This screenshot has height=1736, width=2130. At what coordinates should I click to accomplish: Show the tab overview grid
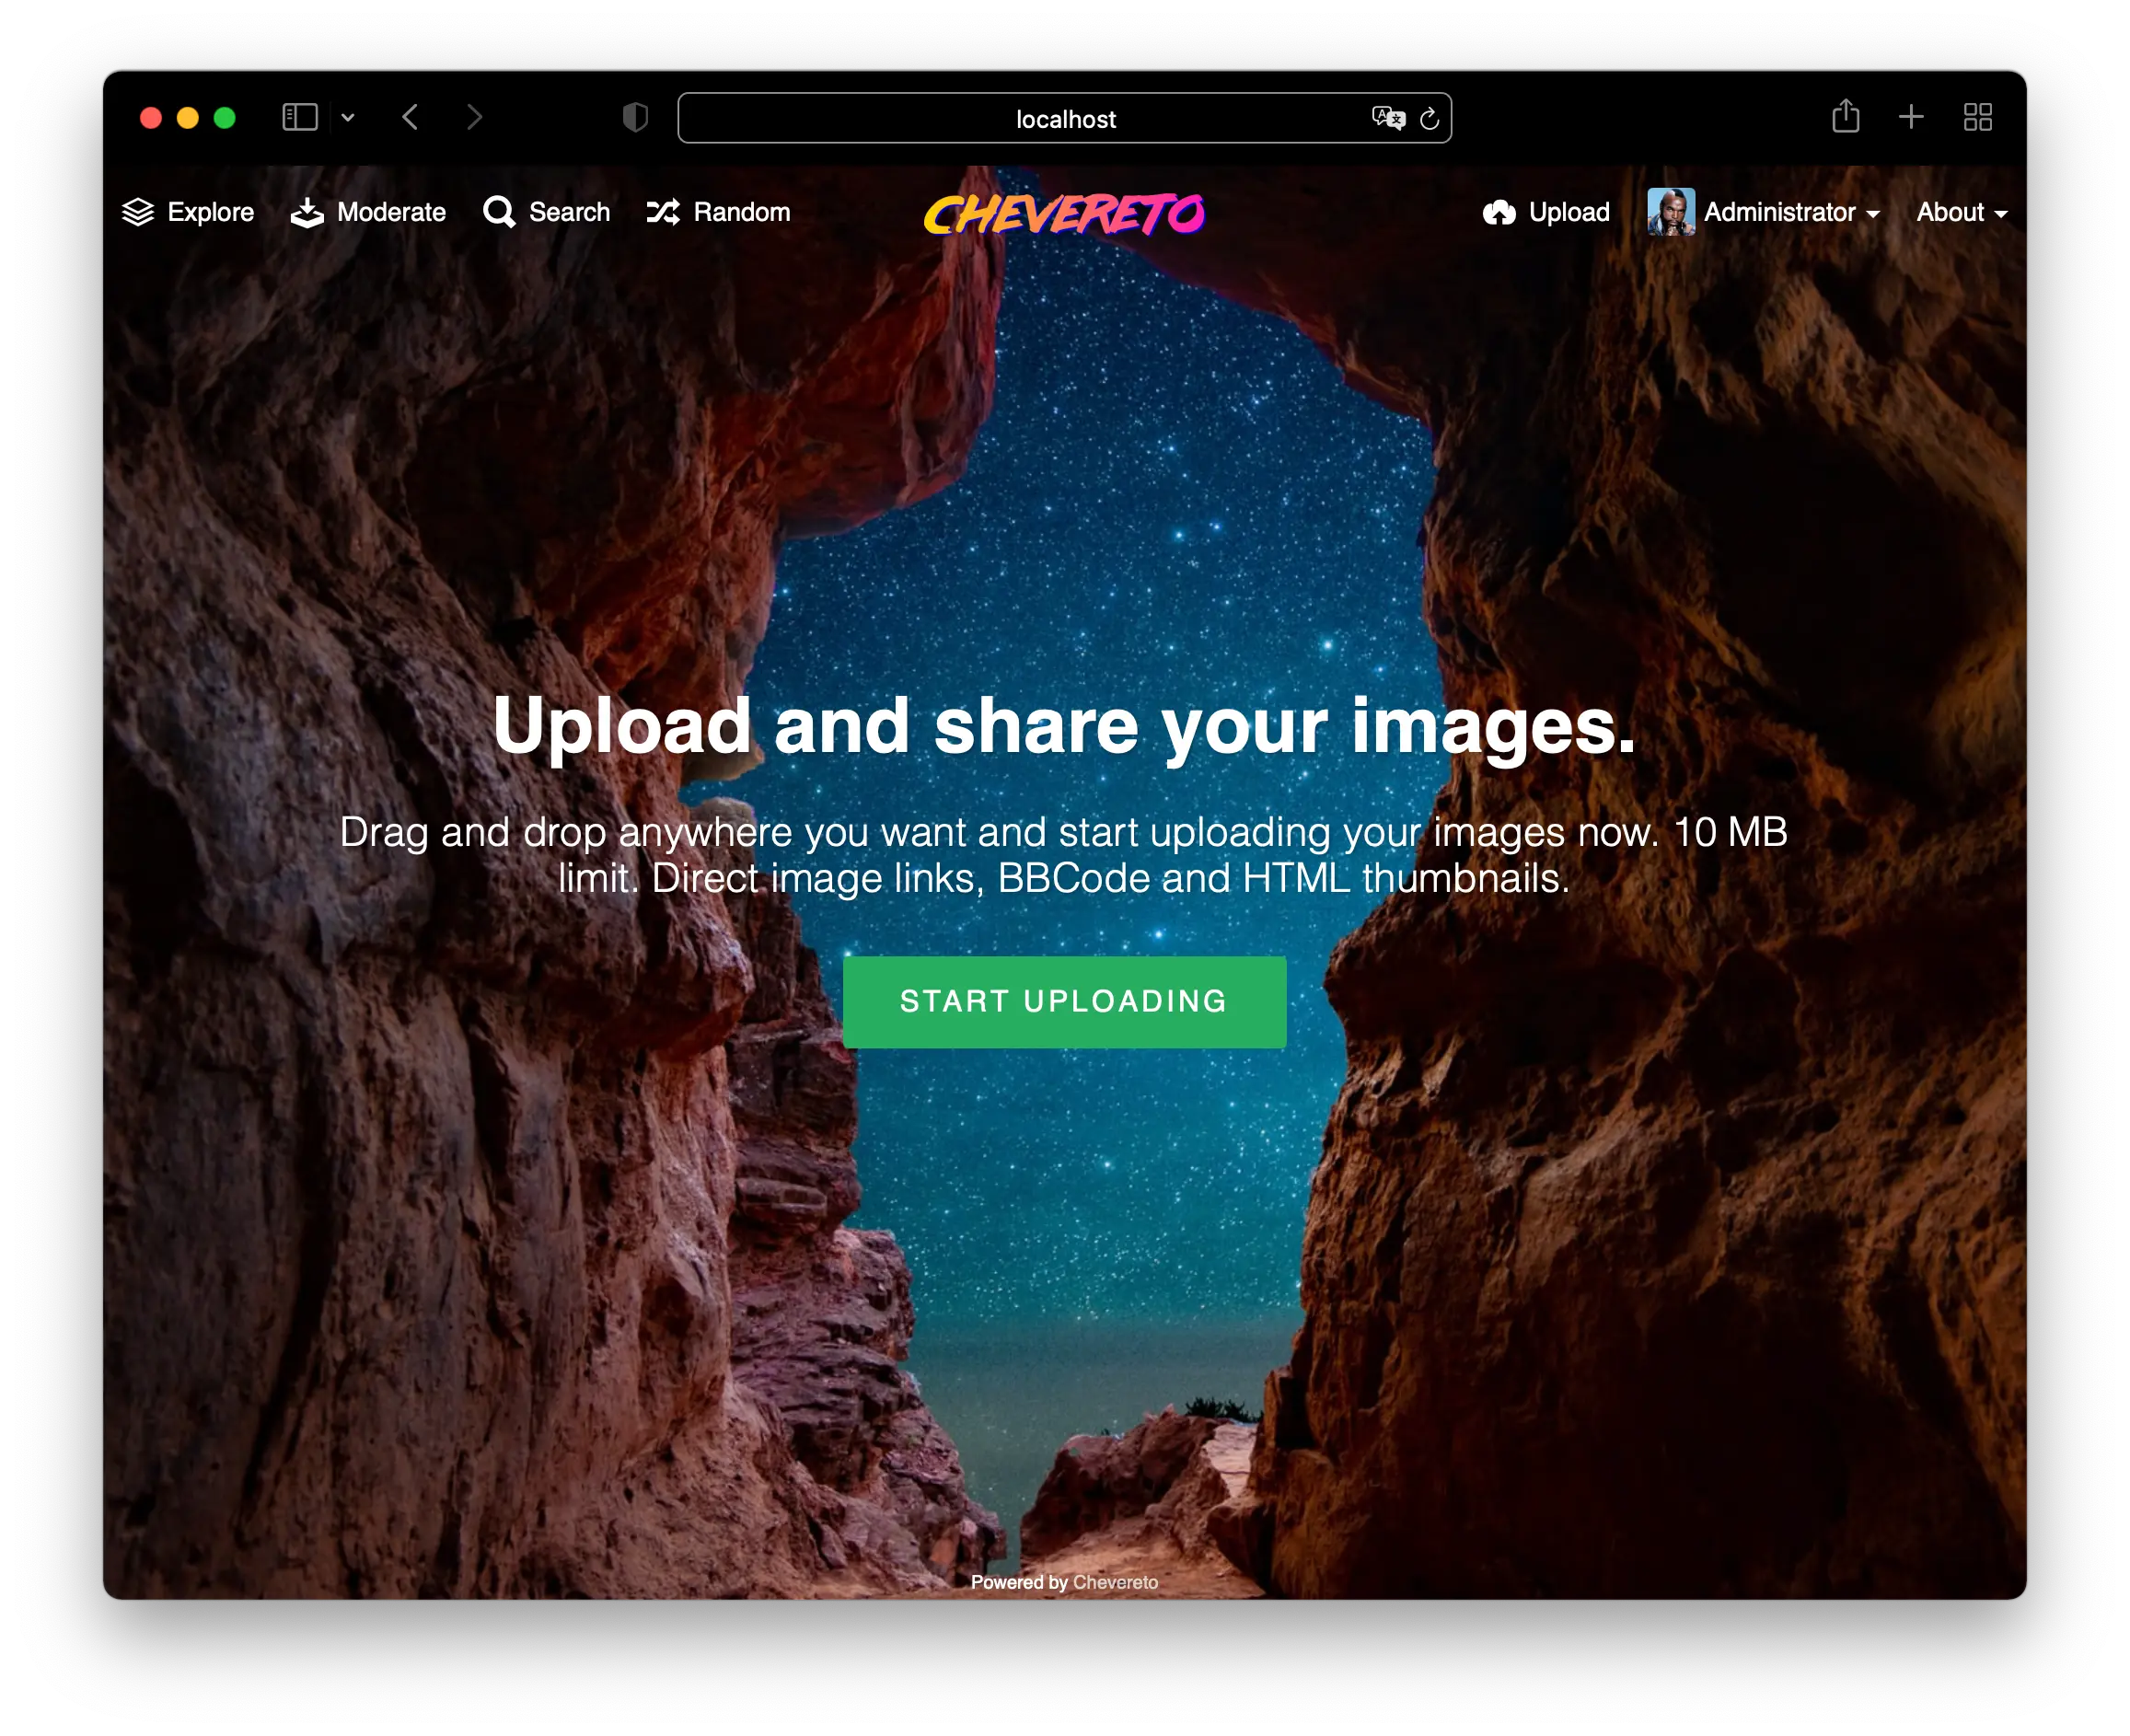coord(1977,117)
